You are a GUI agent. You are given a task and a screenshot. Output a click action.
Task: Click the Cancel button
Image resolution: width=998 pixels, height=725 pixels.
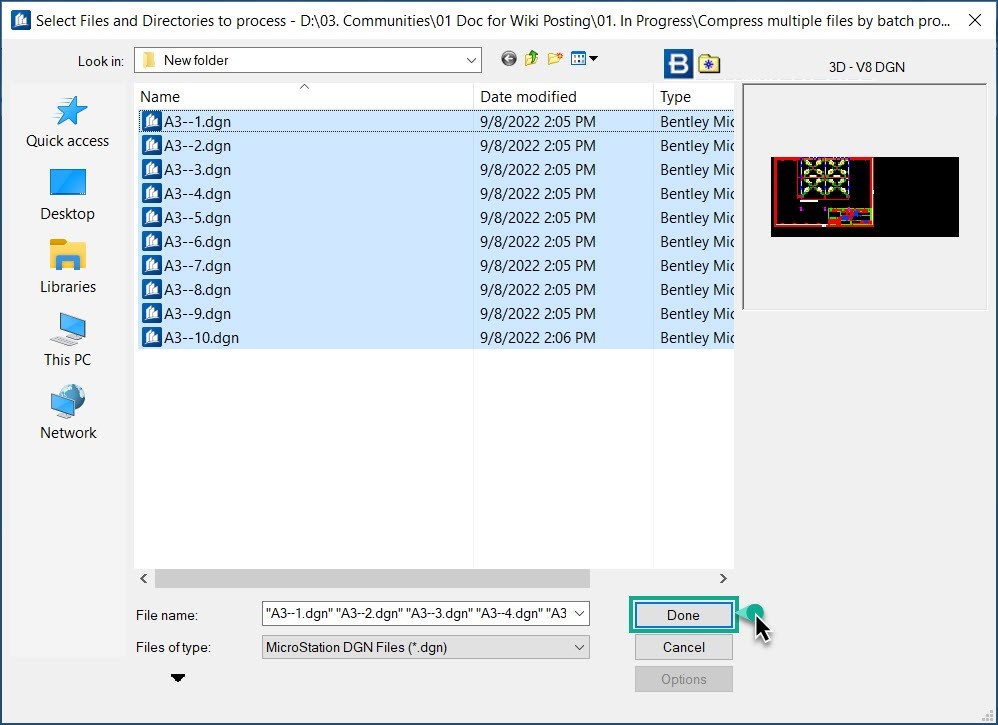[x=684, y=647]
